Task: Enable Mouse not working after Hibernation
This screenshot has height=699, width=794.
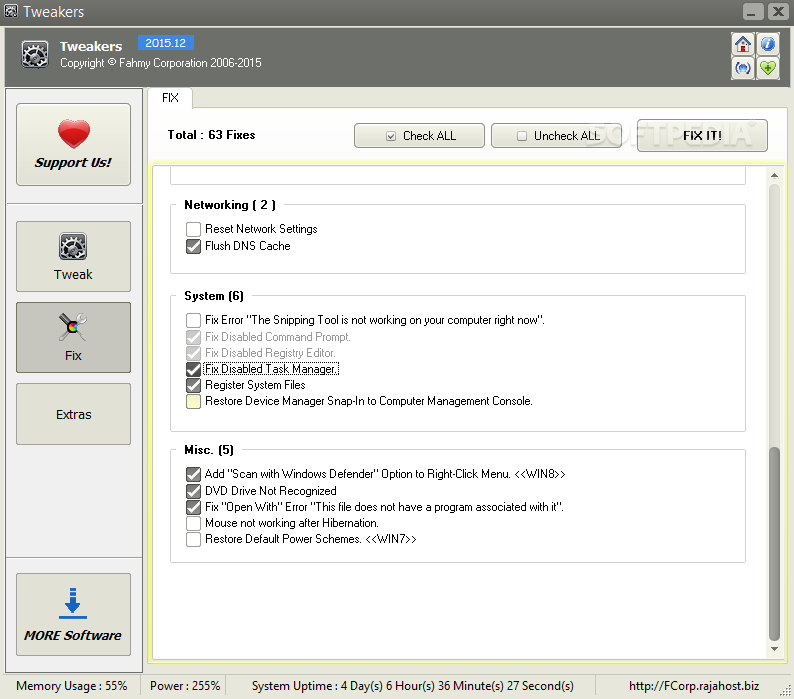Action: click(193, 523)
